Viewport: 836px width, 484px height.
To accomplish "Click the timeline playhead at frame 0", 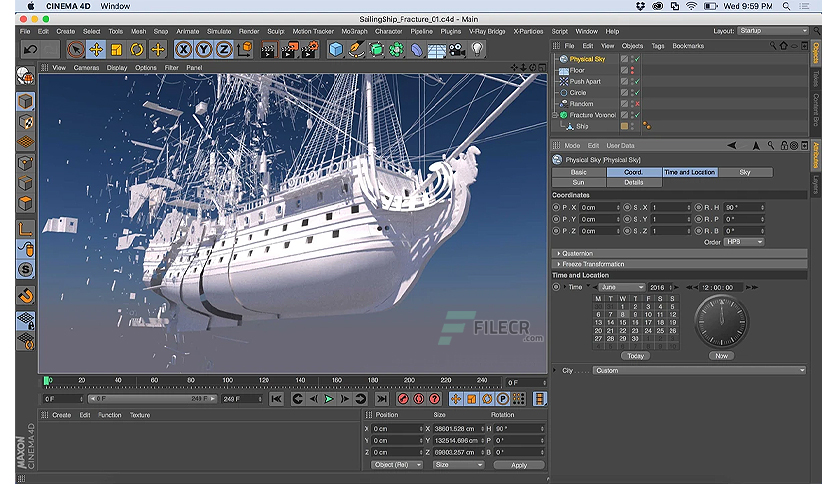I will [47, 381].
